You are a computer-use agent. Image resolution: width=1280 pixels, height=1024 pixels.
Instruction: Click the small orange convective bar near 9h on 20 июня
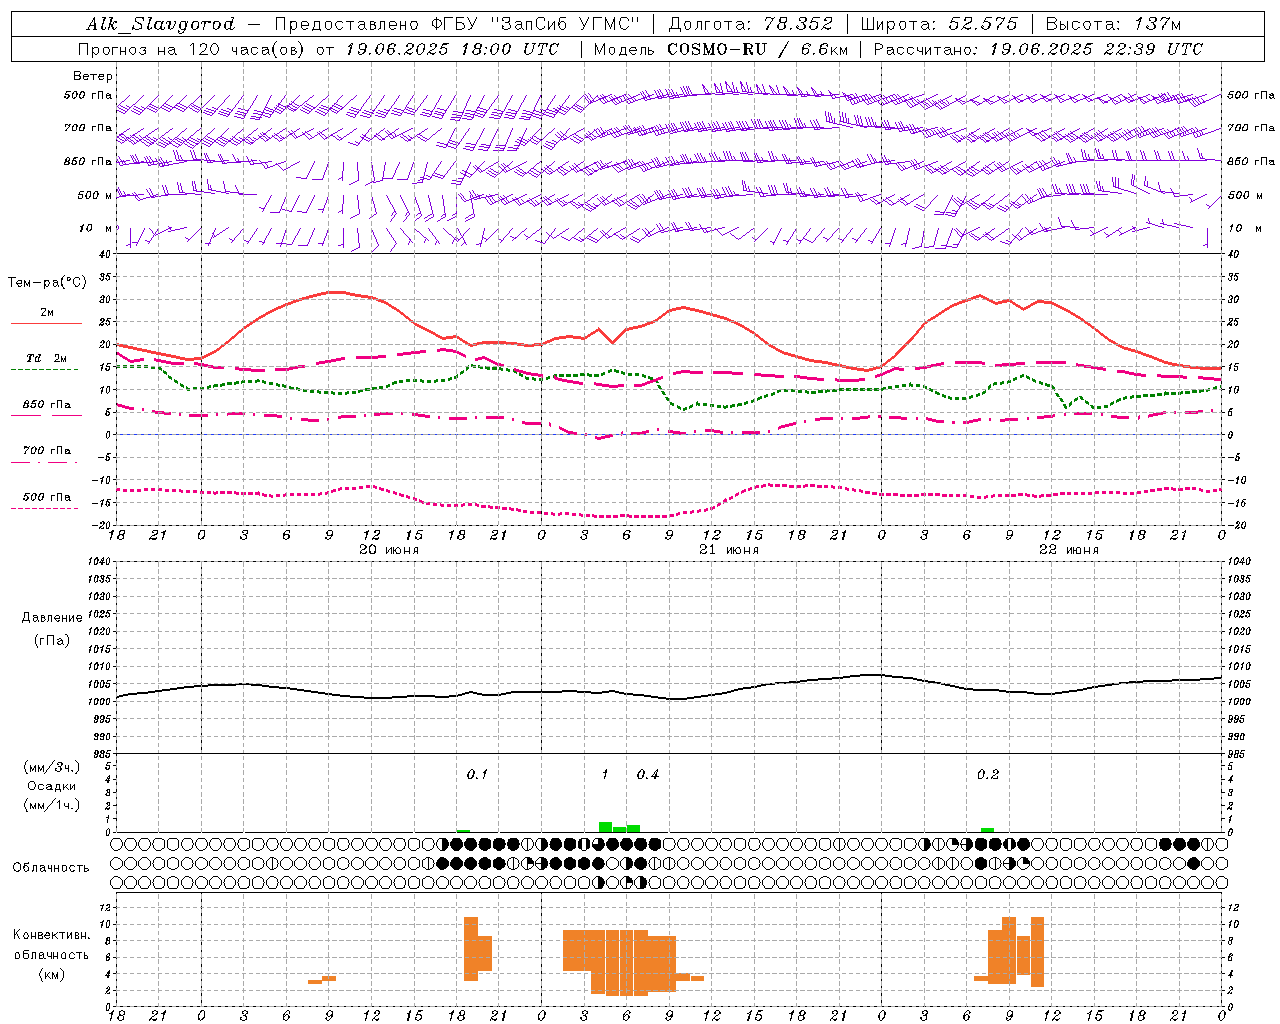(329, 978)
